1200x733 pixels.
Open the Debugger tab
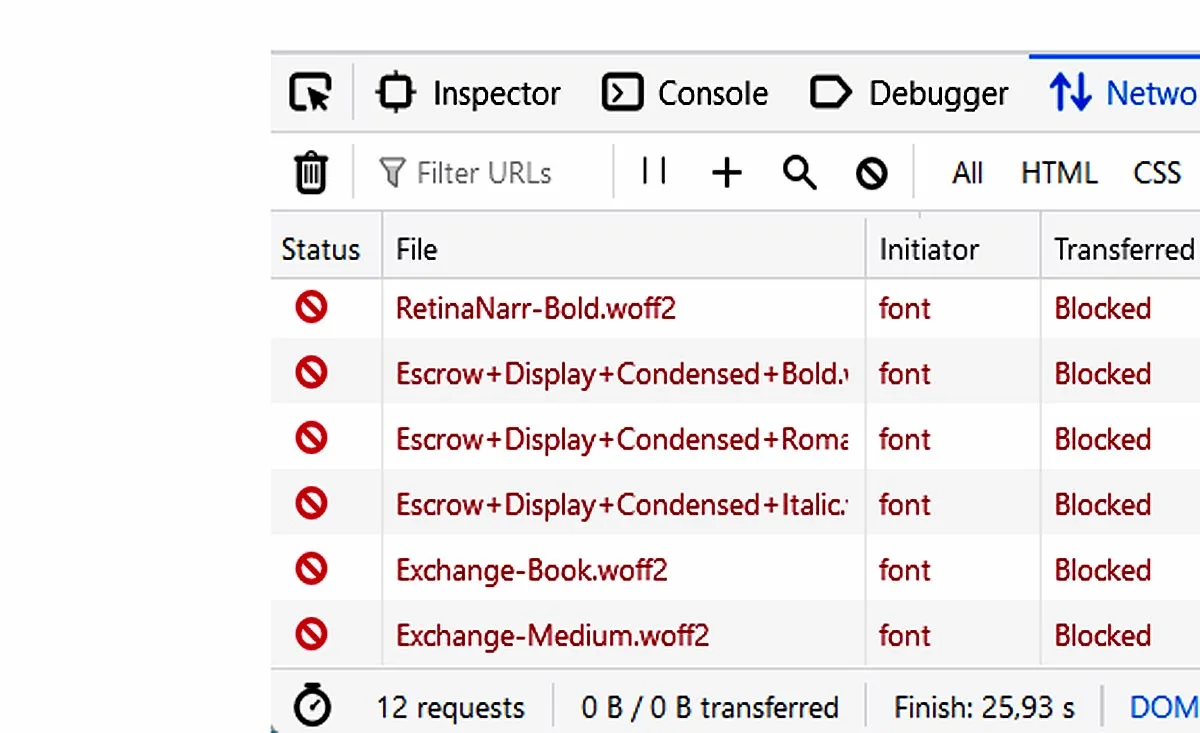[909, 93]
